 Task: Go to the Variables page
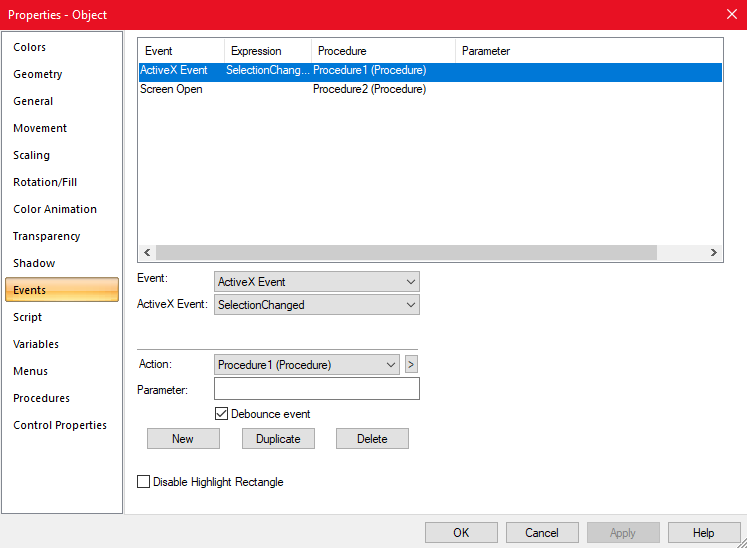tap(36, 344)
